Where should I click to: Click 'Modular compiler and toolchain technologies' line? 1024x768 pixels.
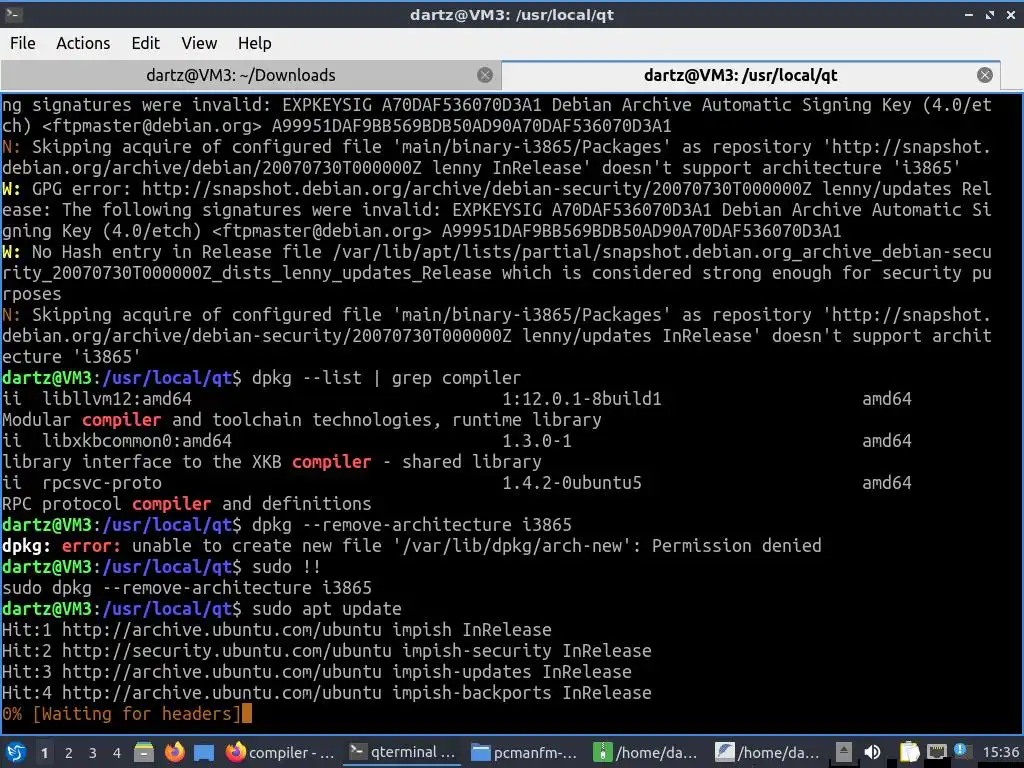tap(302, 419)
